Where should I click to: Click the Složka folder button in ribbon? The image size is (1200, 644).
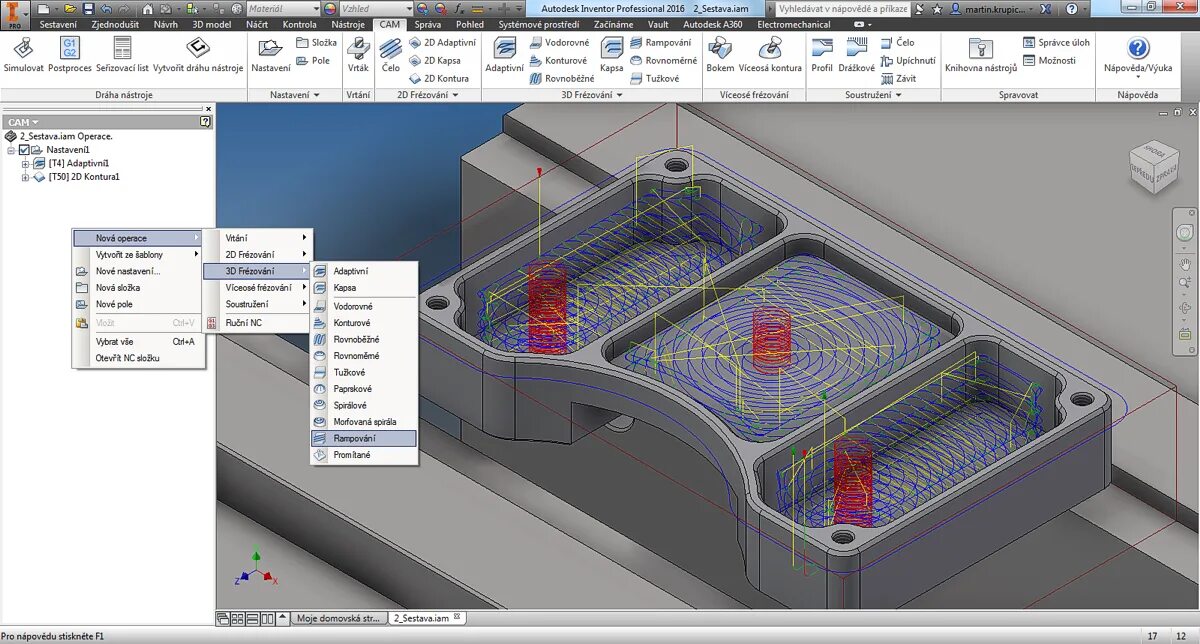click(317, 43)
